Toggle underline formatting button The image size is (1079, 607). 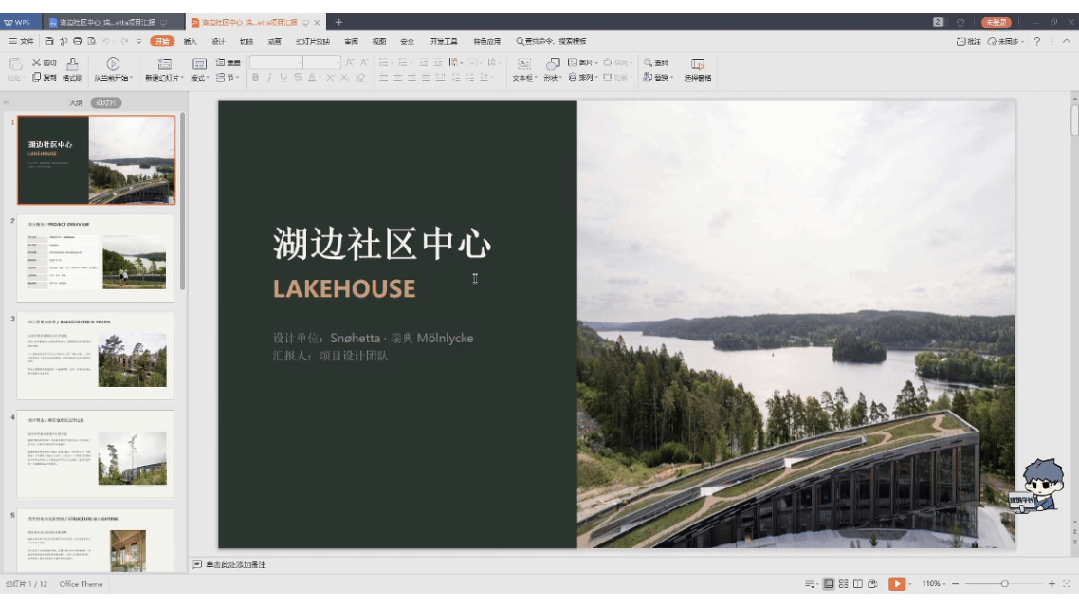point(284,78)
